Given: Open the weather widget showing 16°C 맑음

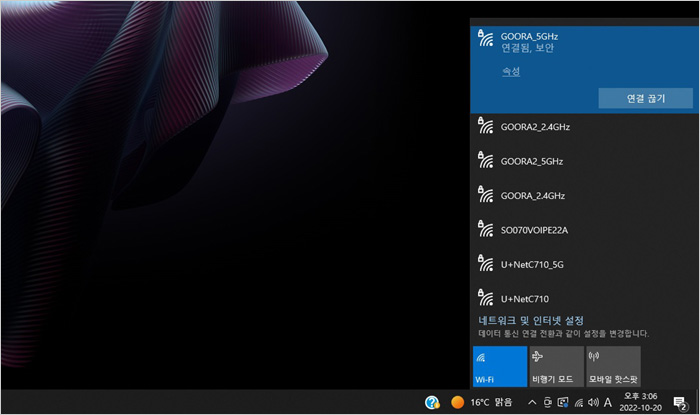Looking at the screenshot, I should pyautogui.click(x=481, y=403).
